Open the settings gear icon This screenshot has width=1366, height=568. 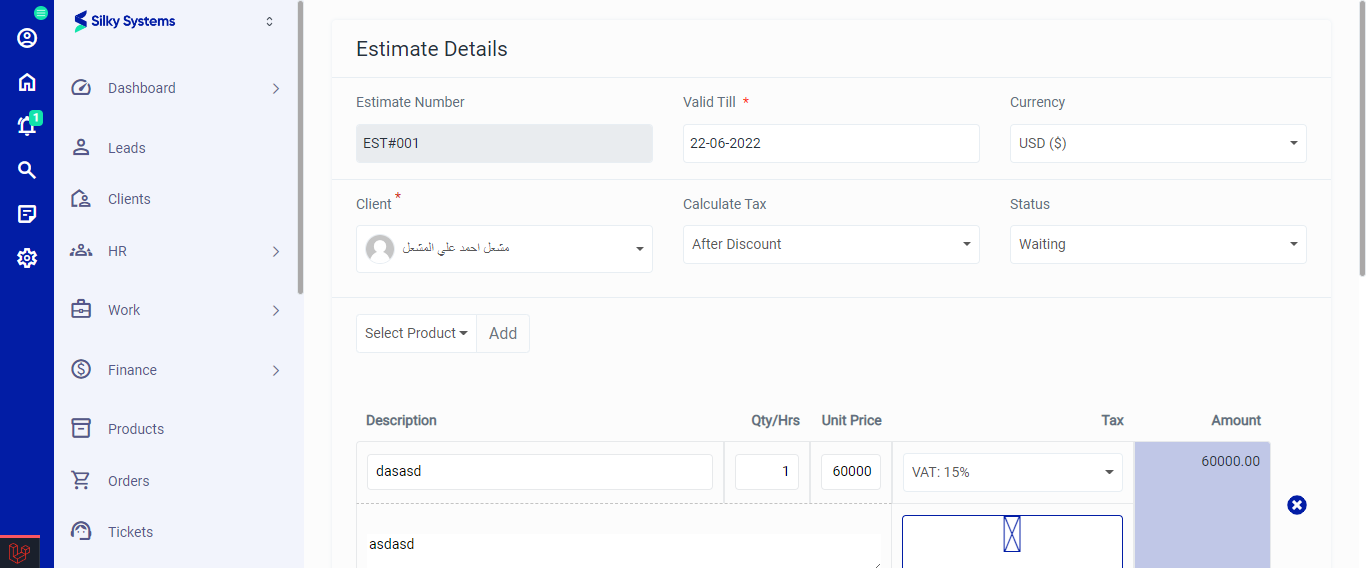[x=27, y=258]
